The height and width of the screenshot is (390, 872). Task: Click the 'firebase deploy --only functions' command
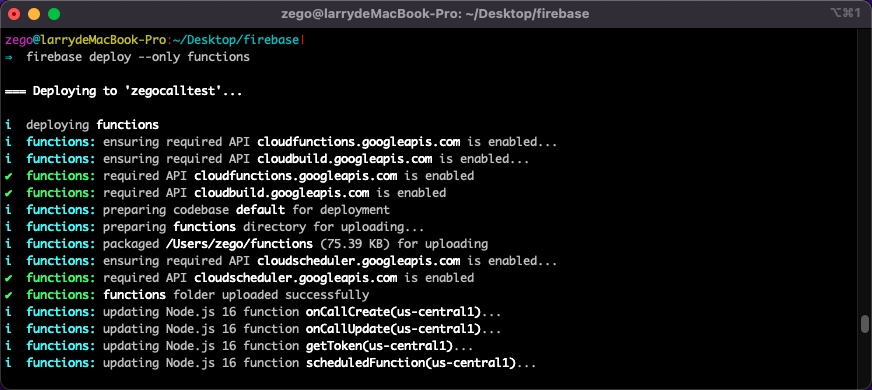pos(138,57)
